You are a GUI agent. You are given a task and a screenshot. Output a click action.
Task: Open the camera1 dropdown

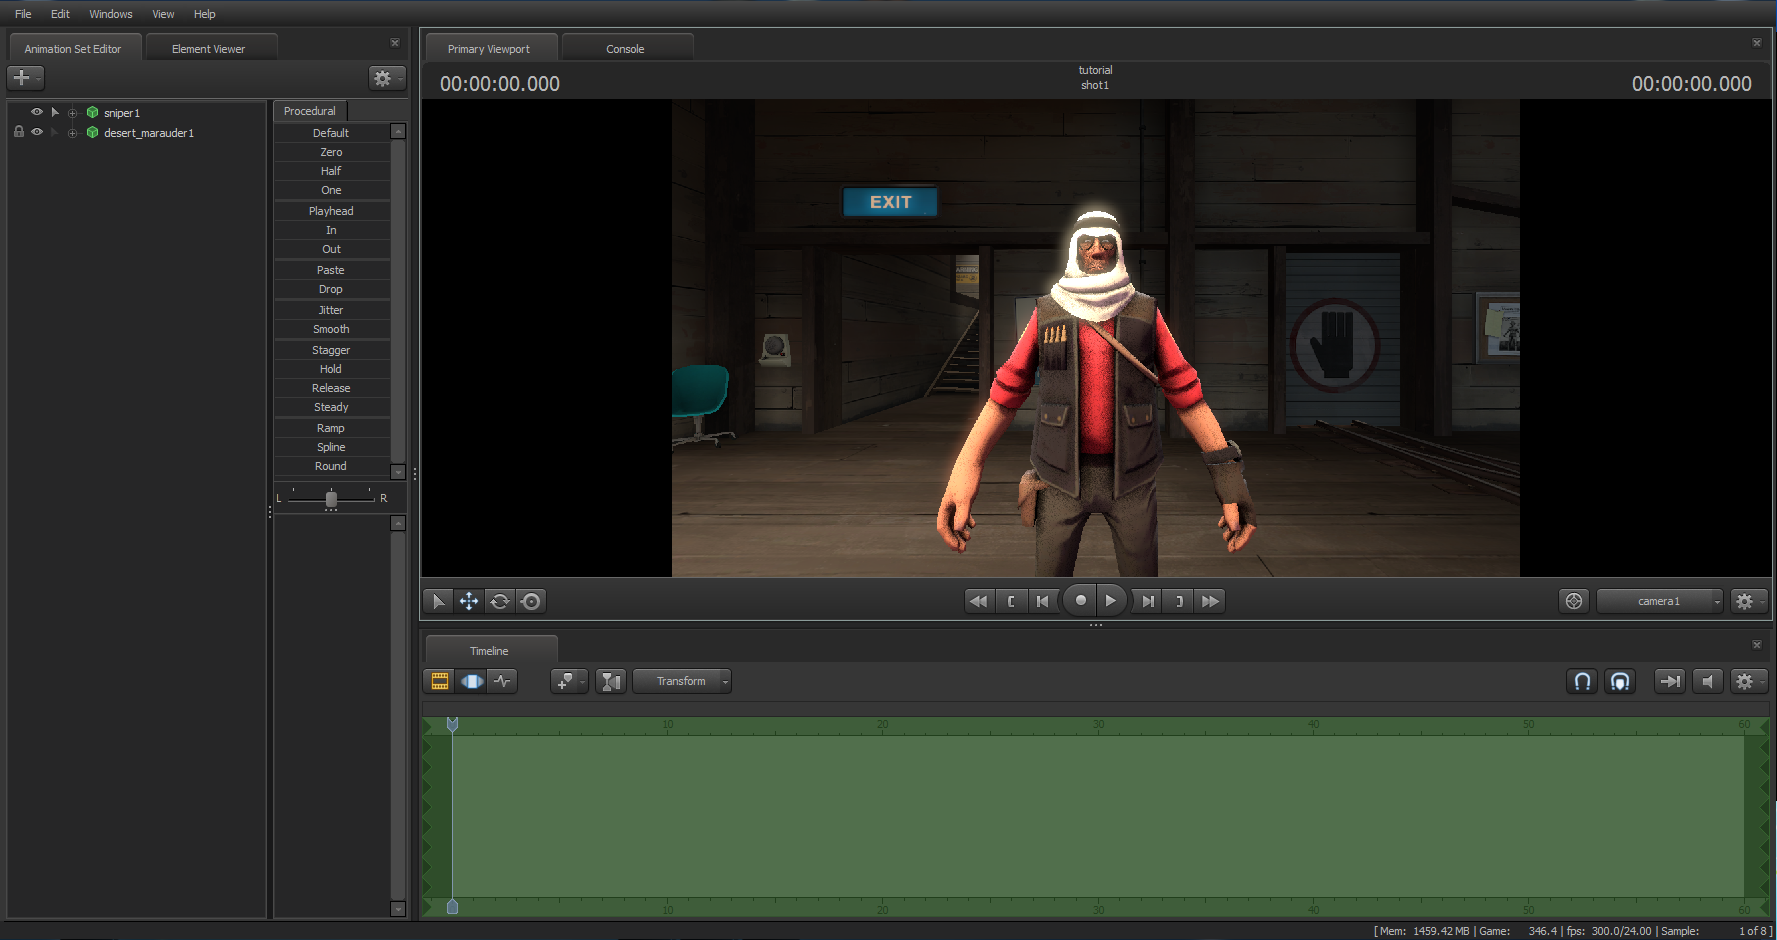(x=1660, y=601)
